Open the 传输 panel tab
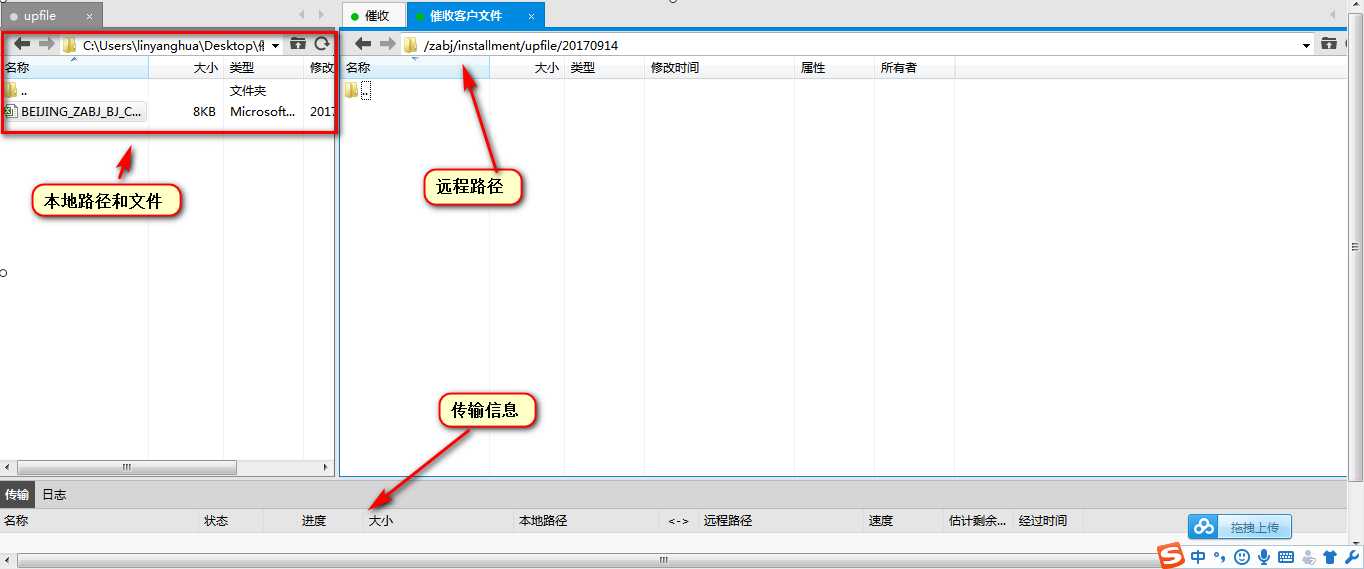Viewport: 1364px width, 569px height. pyautogui.click(x=17, y=494)
